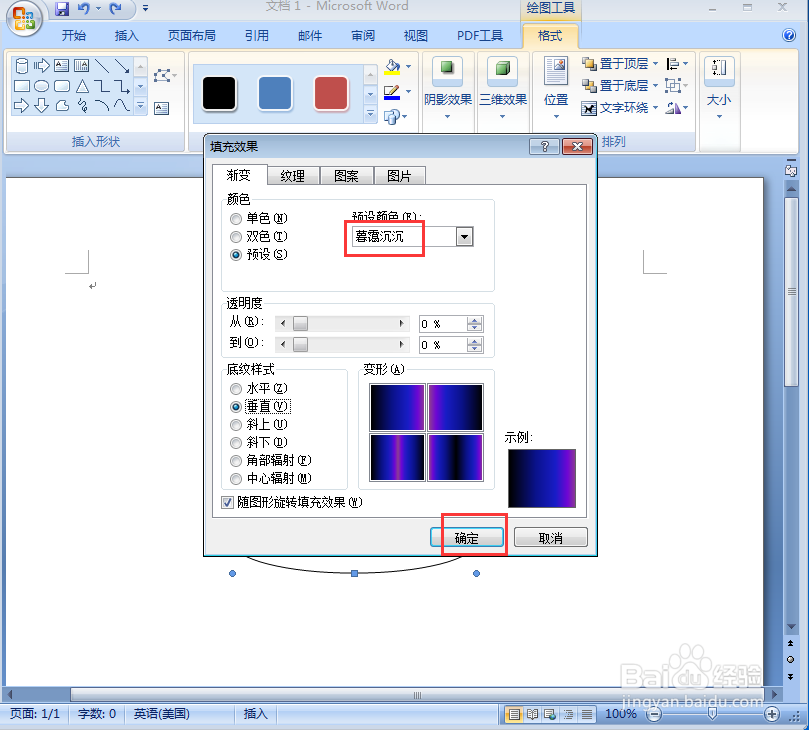The image size is (809, 730).
Task: Choose the hollow down arrow shape
Action: pyautogui.click(x=41, y=106)
